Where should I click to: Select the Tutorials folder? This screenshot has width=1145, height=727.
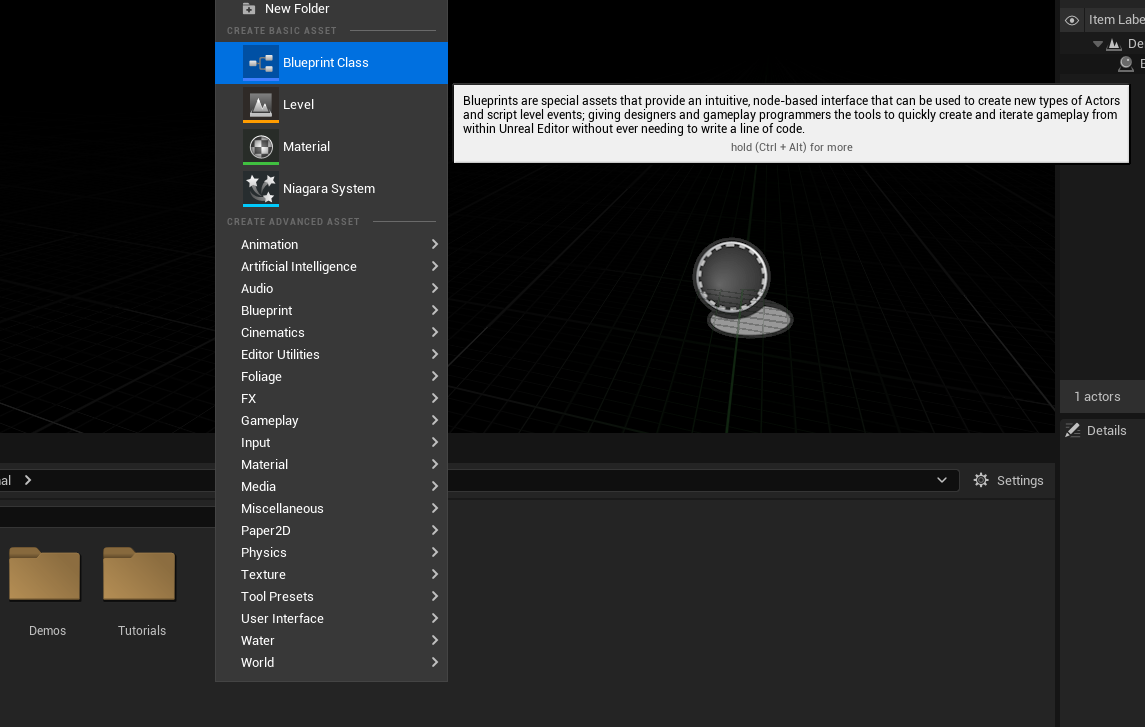click(140, 577)
